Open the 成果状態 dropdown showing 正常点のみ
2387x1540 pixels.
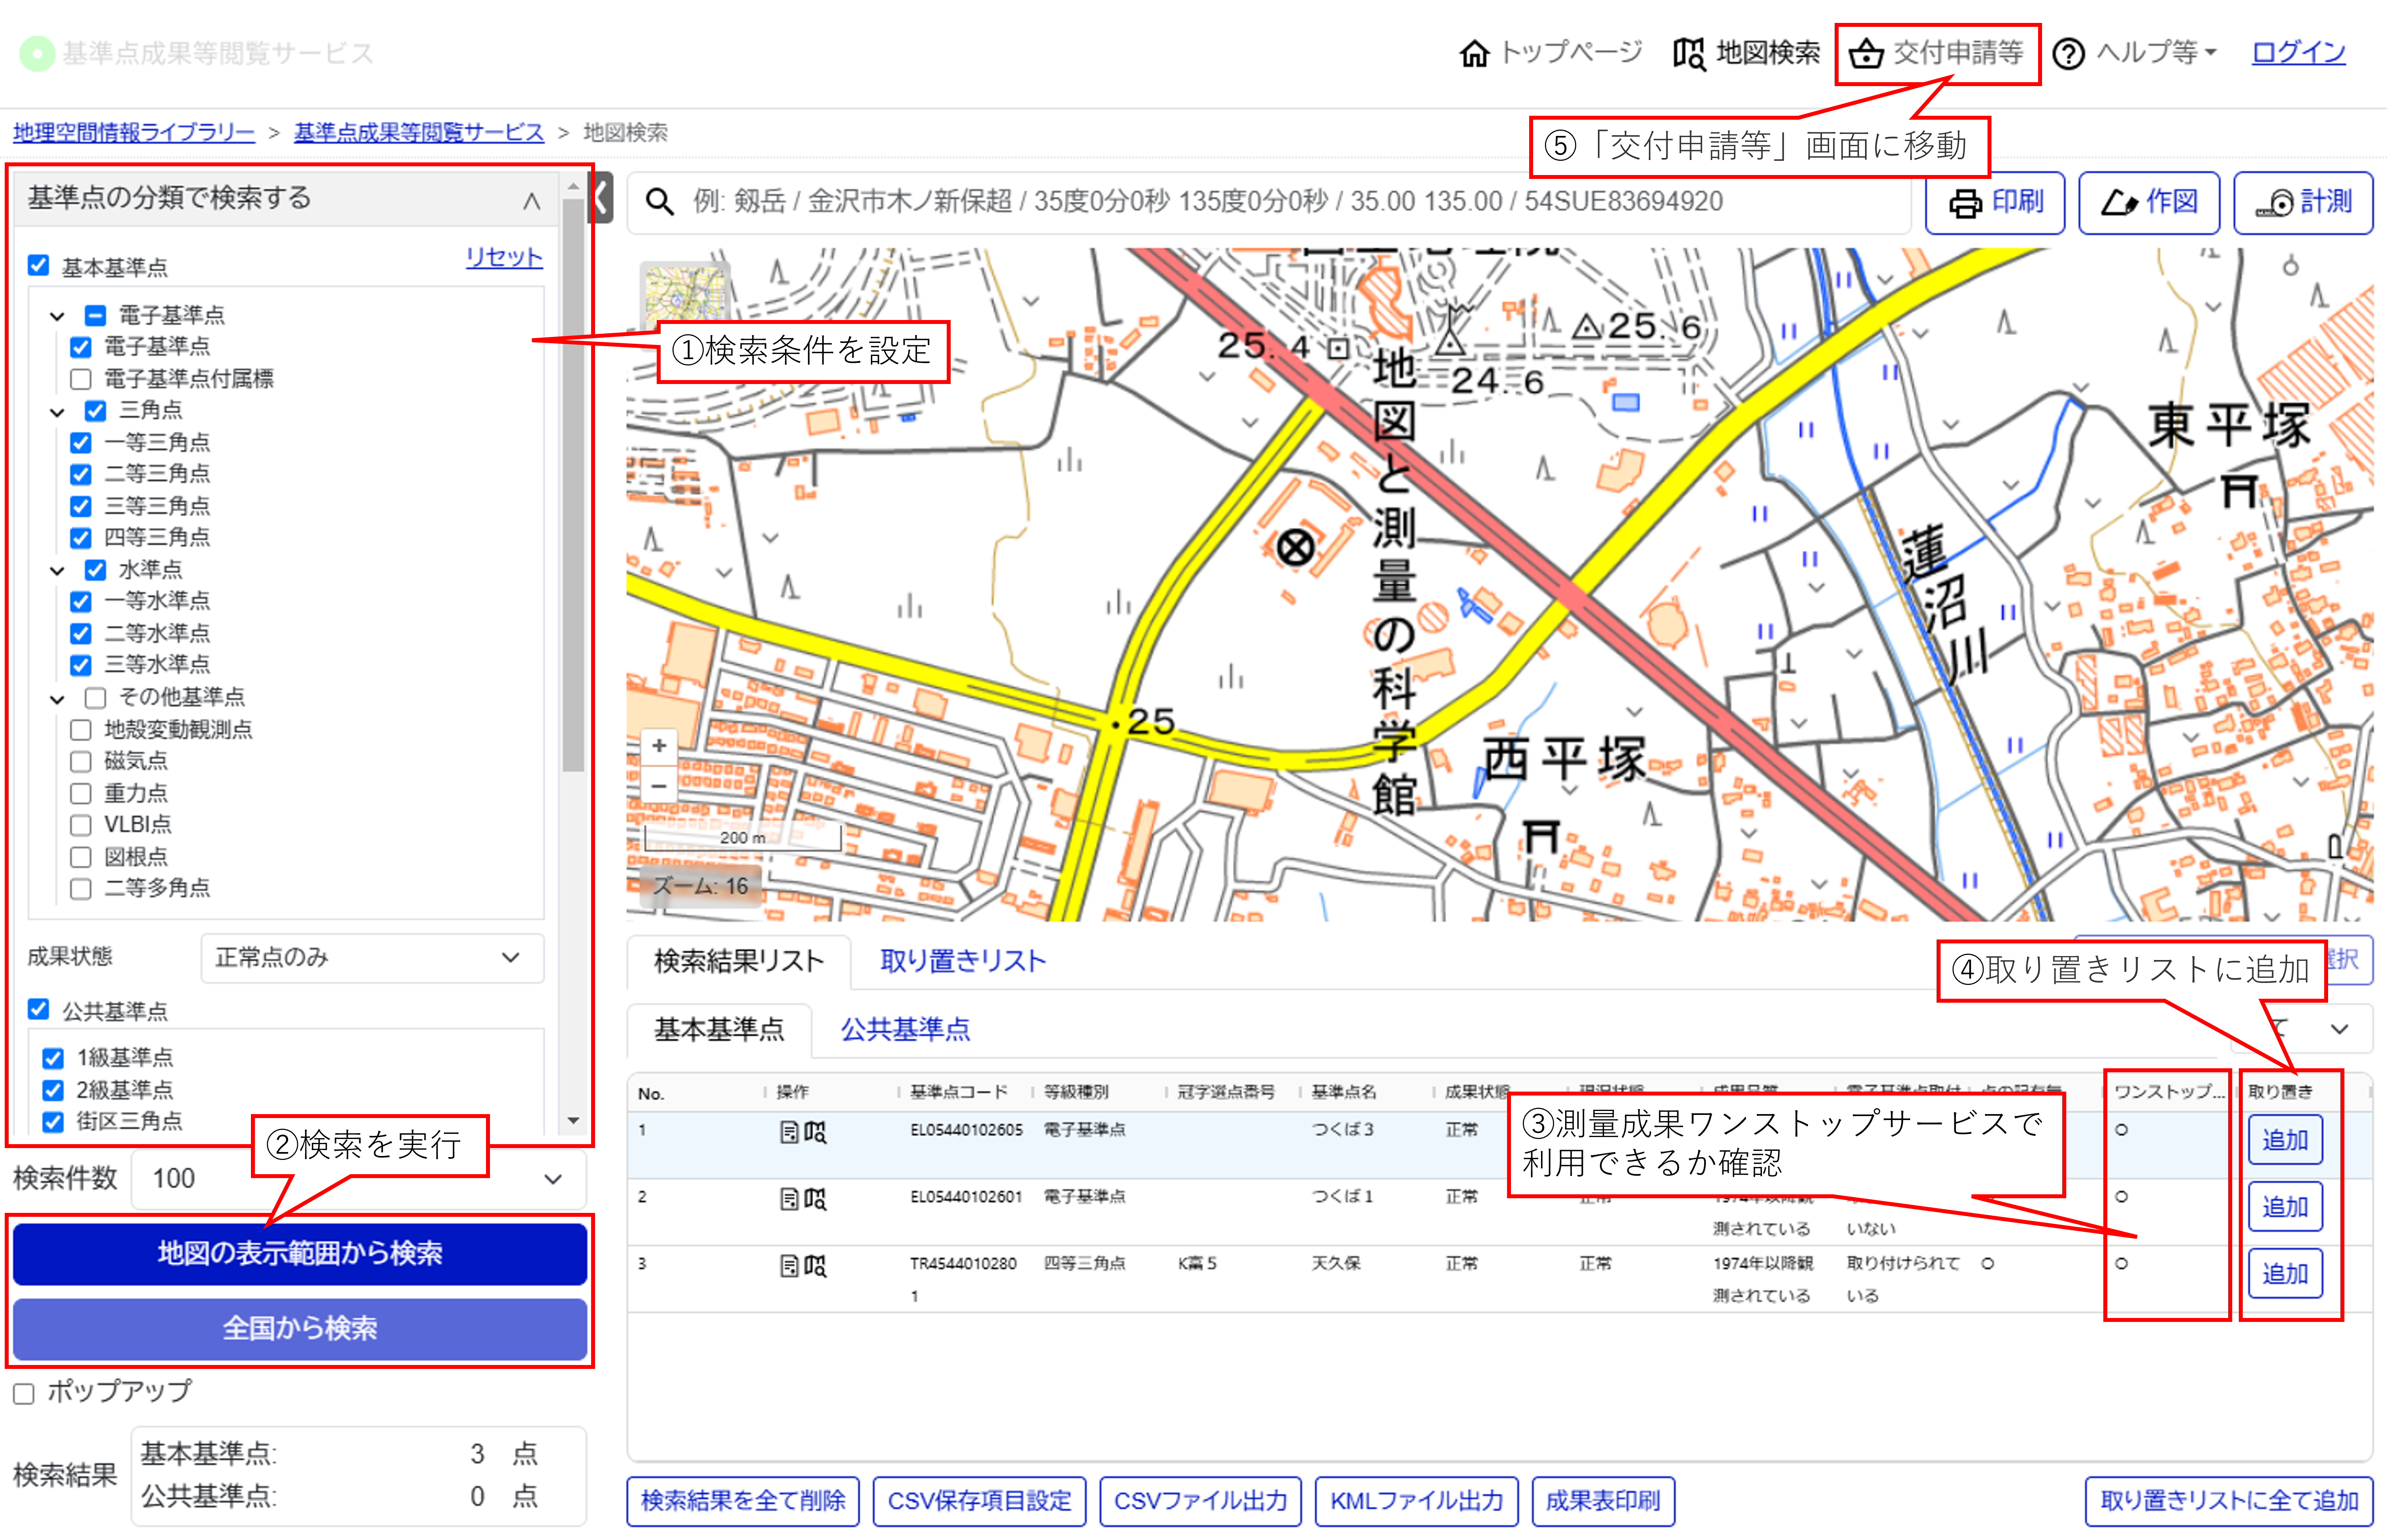tap(372, 958)
